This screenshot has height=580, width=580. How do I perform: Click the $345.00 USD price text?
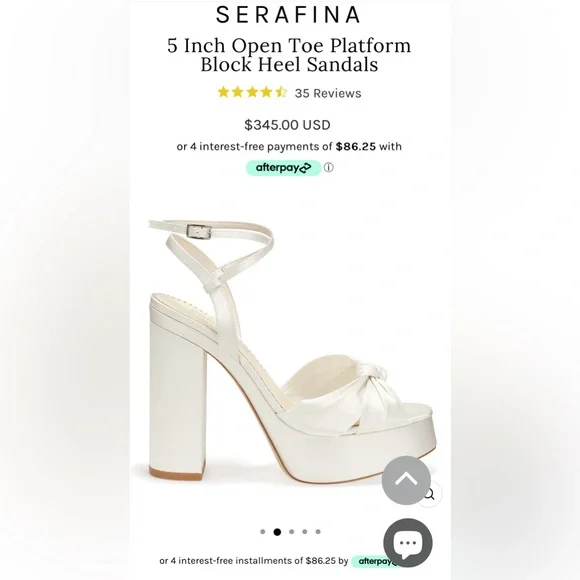287,125
